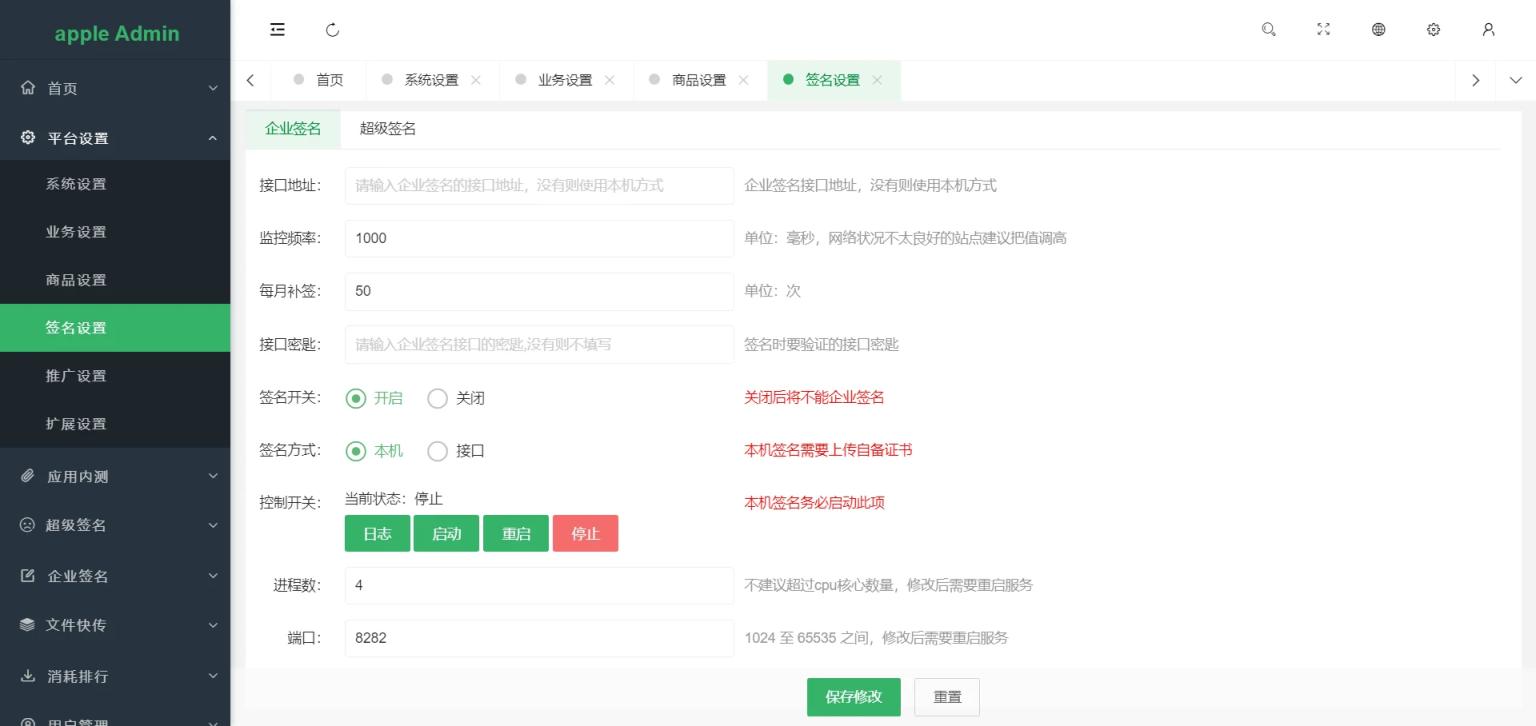Open the gear settings icon in header
Image resolution: width=1536 pixels, height=726 pixels.
tap(1434, 30)
